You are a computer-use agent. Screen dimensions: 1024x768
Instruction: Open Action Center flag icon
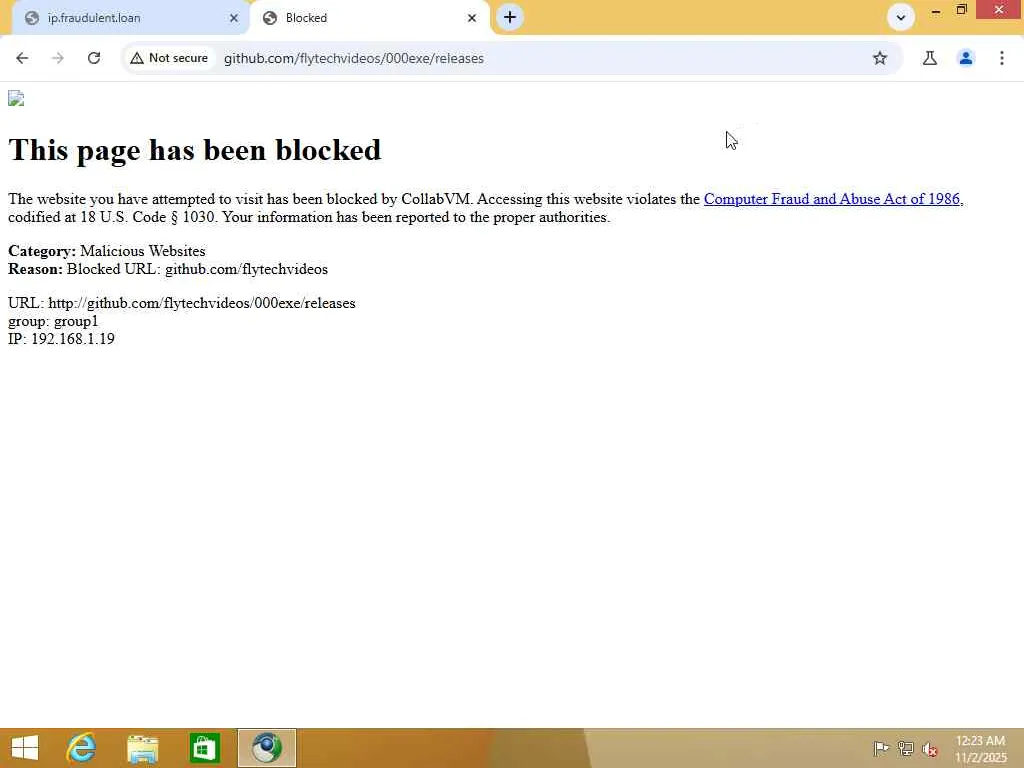coord(880,748)
